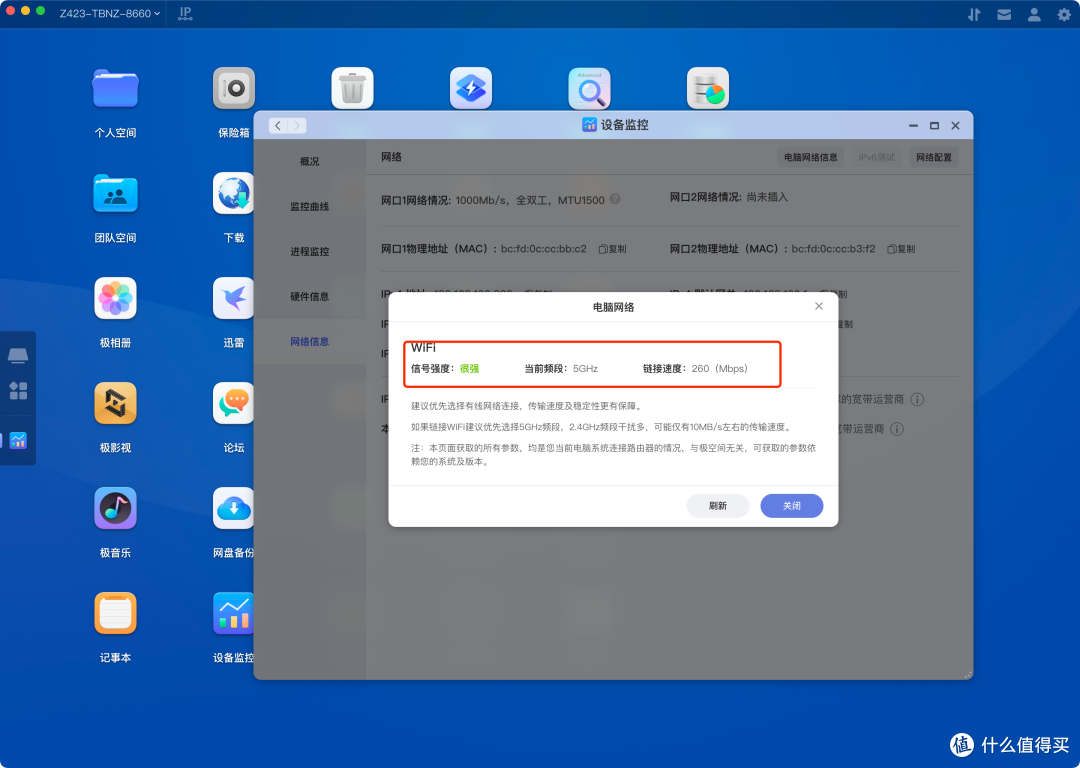Image resolution: width=1080 pixels, height=768 pixels.
Task: Click the 关闭 button in dialog
Action: point(791,506)
